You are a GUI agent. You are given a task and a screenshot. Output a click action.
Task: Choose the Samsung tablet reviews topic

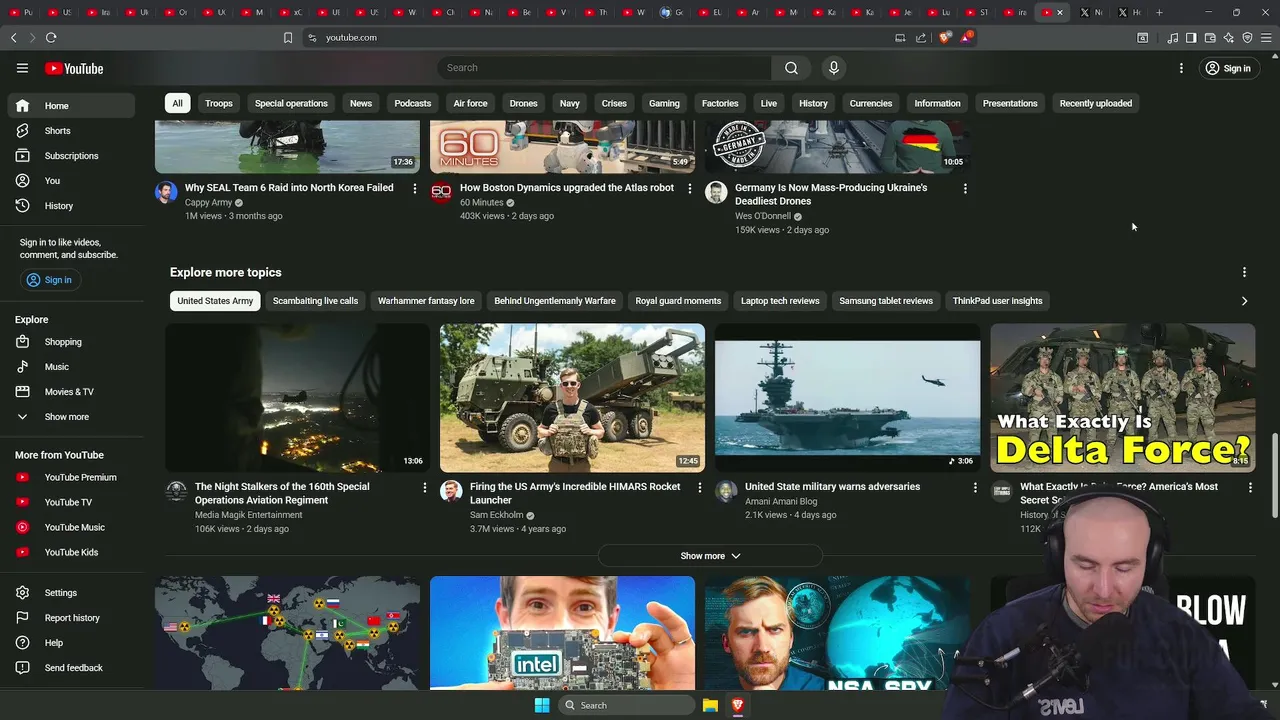tap(886, 301)
